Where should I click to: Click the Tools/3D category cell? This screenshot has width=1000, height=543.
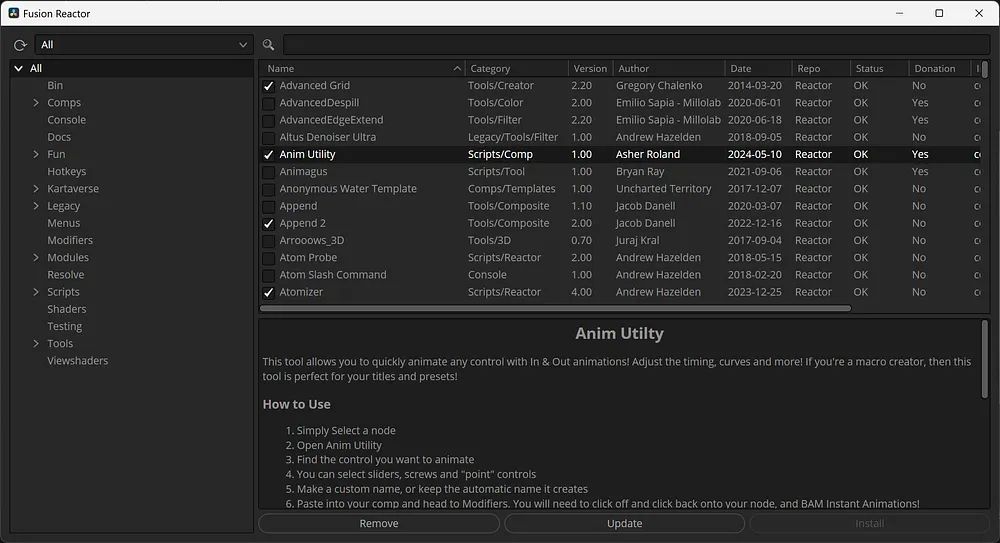pyautogui.click(x=489, y=241)
